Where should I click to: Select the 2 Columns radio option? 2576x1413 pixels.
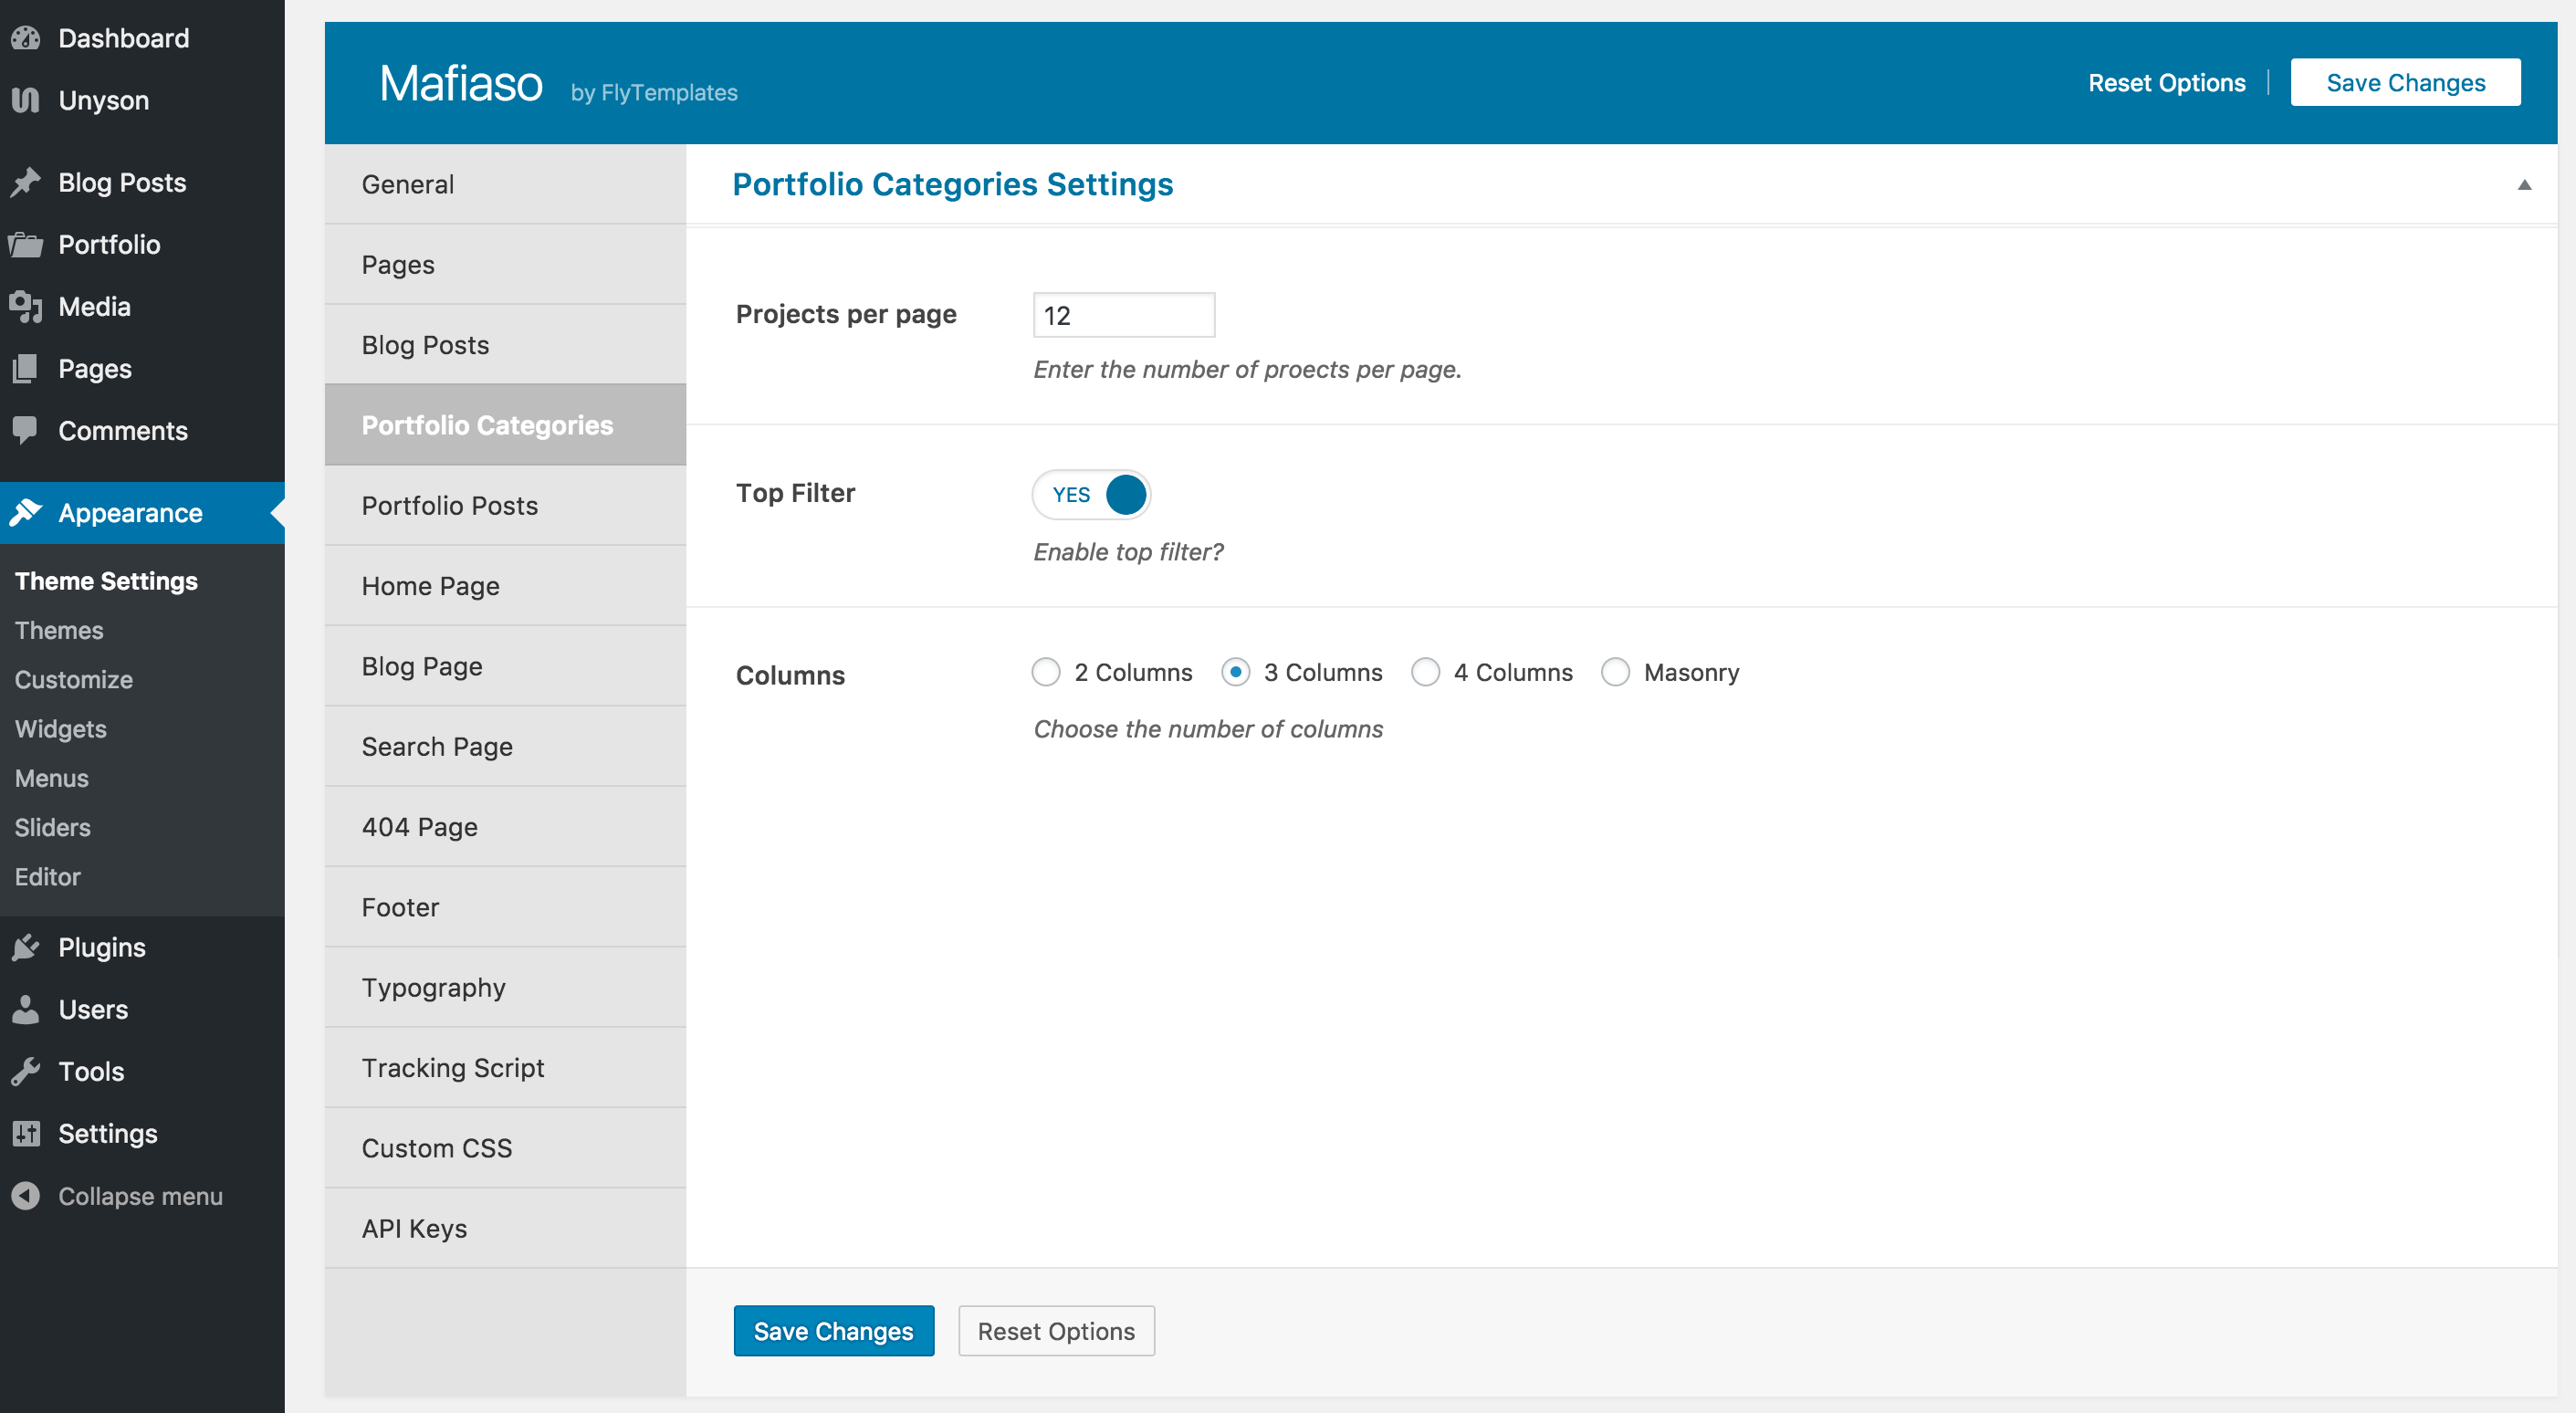(1046, 672)
